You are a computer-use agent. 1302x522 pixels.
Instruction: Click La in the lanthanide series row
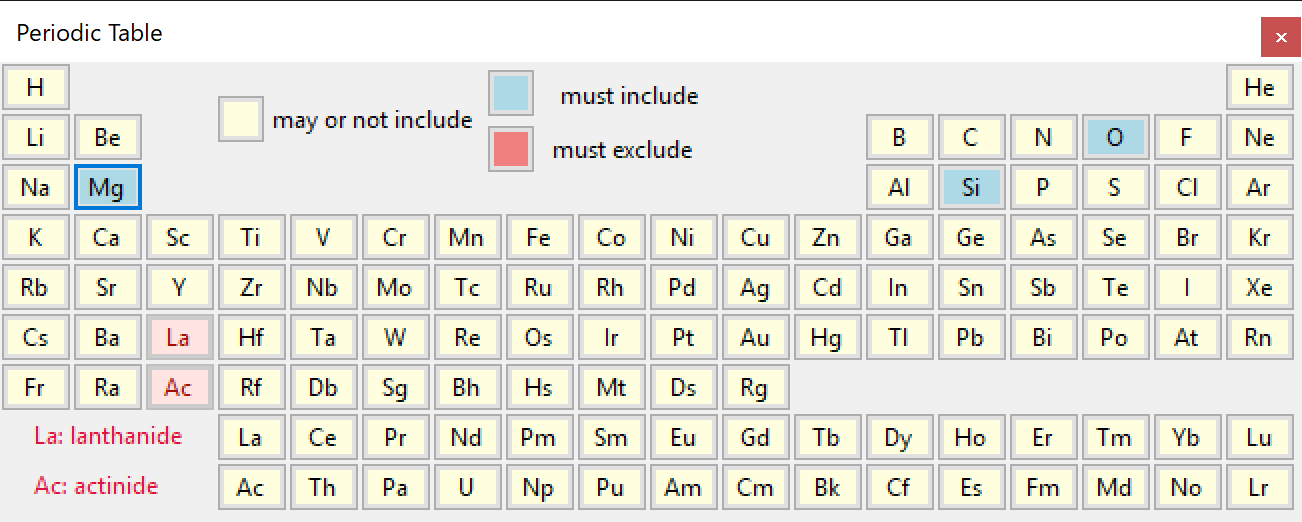pyautogui.click(x=251, y=437)
